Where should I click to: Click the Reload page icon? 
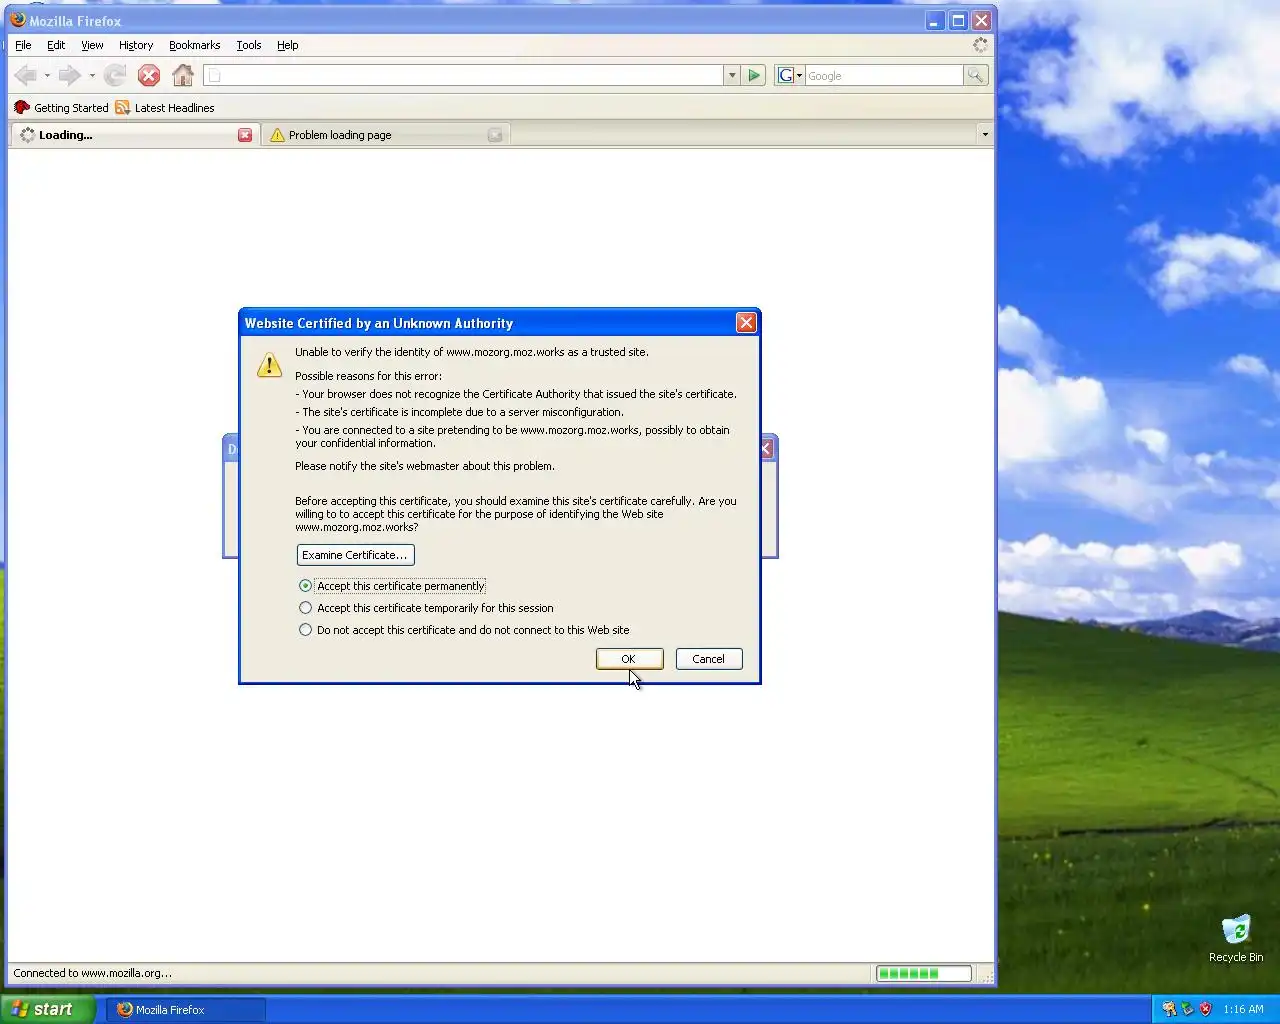[x=115, y=75]
